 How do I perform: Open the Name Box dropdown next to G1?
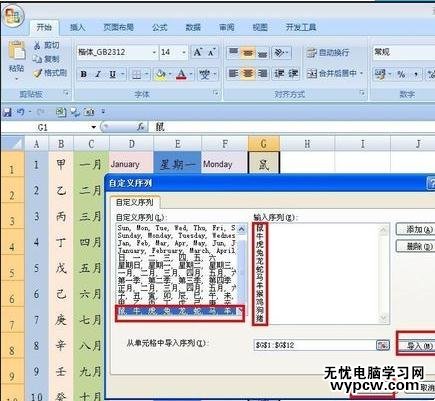click(93, 127)
